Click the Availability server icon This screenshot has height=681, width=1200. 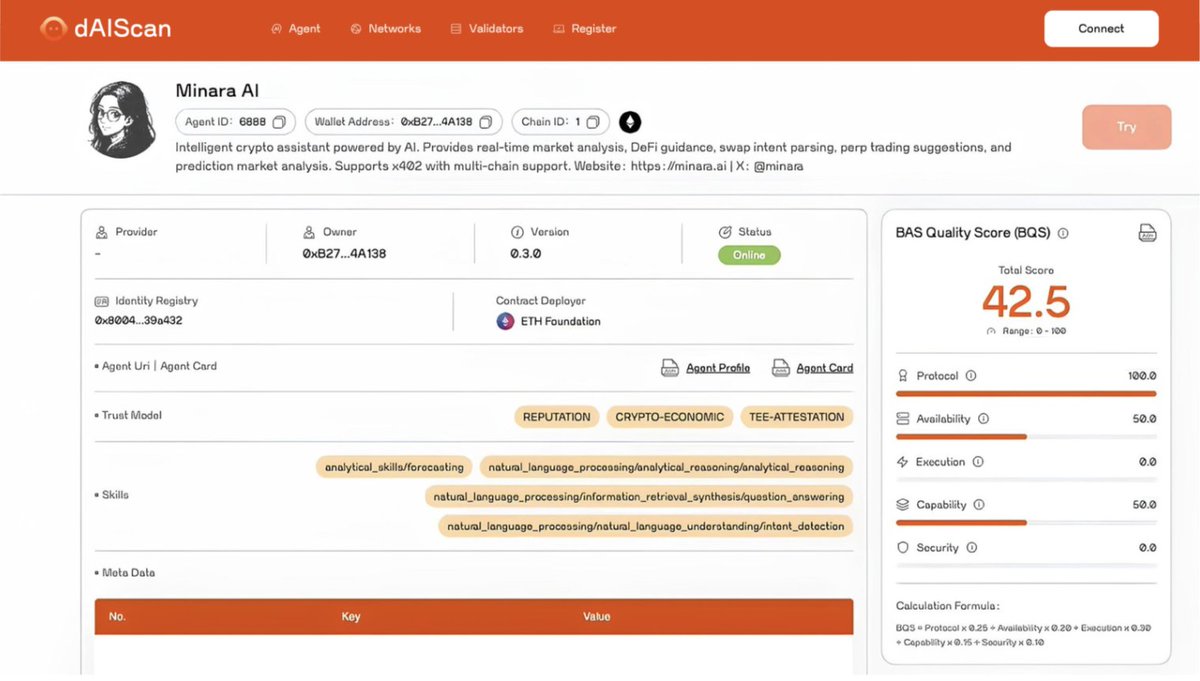[903, 419]
